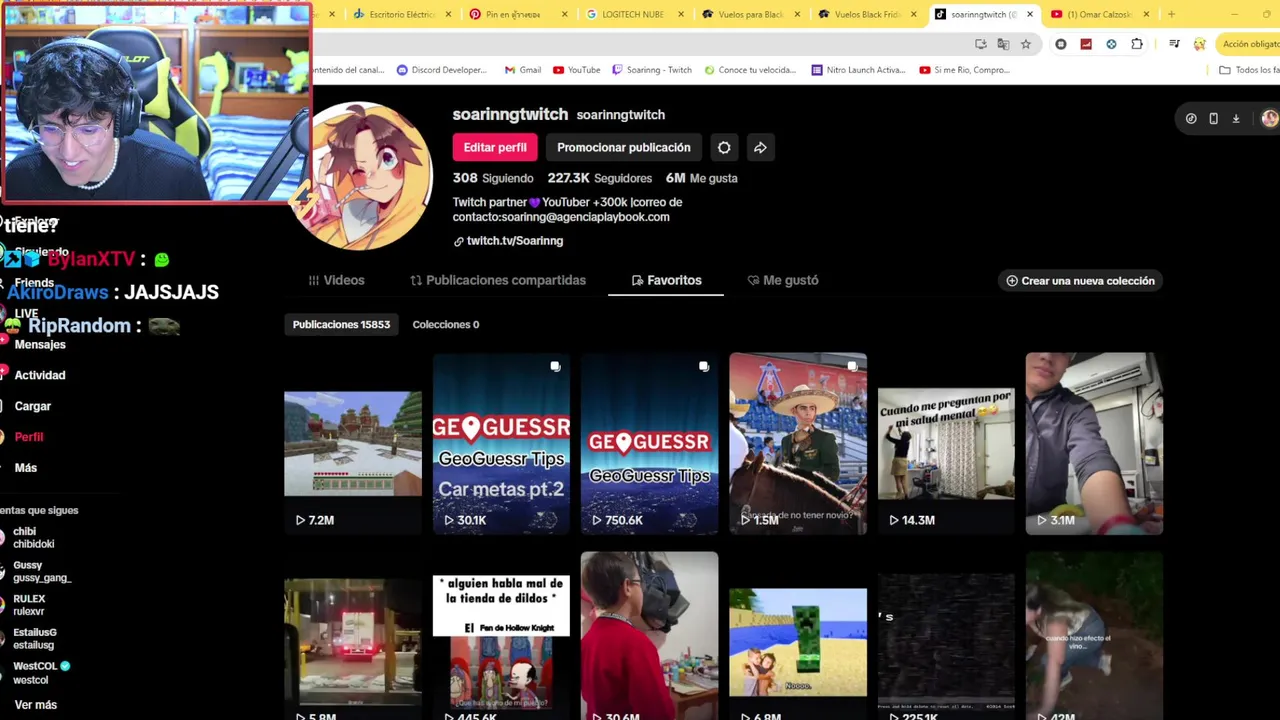Viewport: 1280px width, 720px height.
Task: Close the soarinngtwitch browser tab
Action: 1029,14
